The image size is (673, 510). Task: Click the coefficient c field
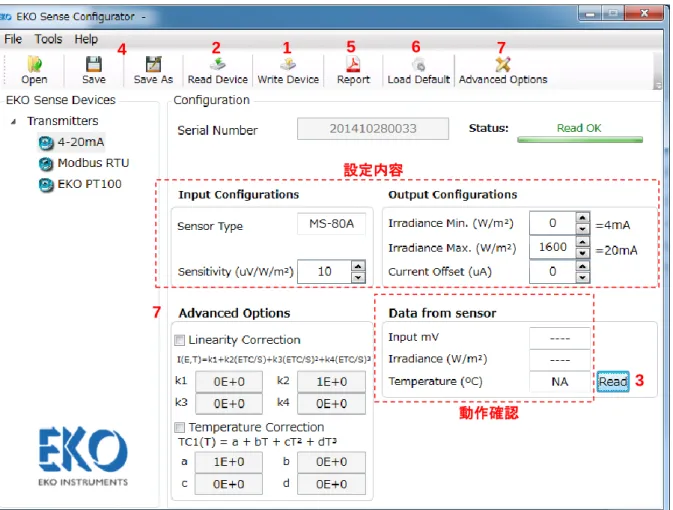coord(229,484)
